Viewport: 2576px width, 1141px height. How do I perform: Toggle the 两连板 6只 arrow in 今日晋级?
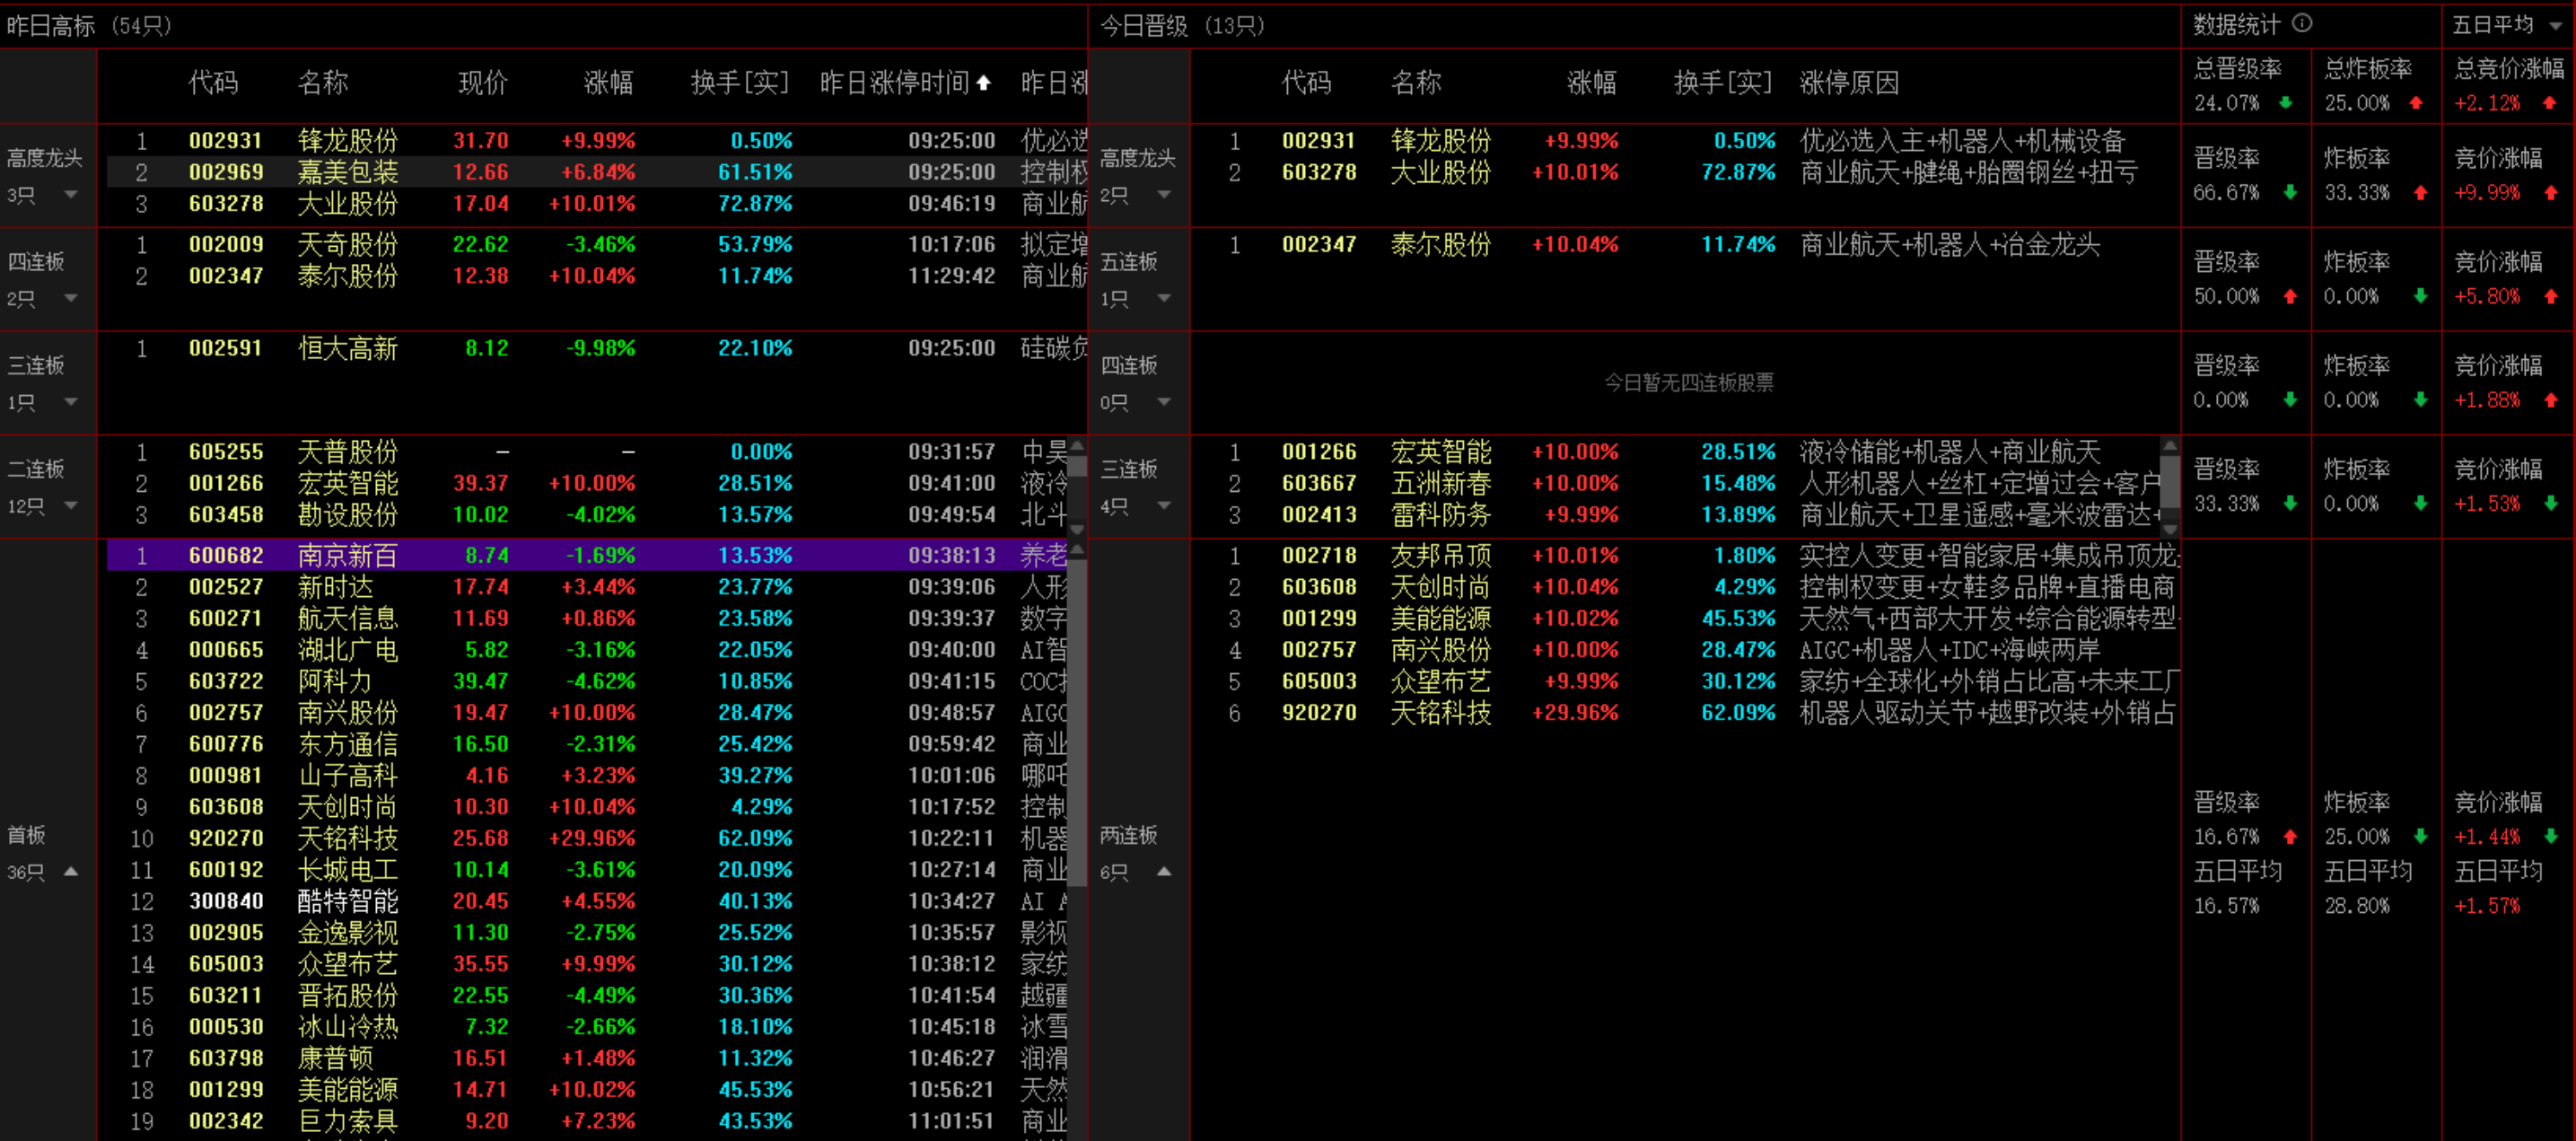1164,871
